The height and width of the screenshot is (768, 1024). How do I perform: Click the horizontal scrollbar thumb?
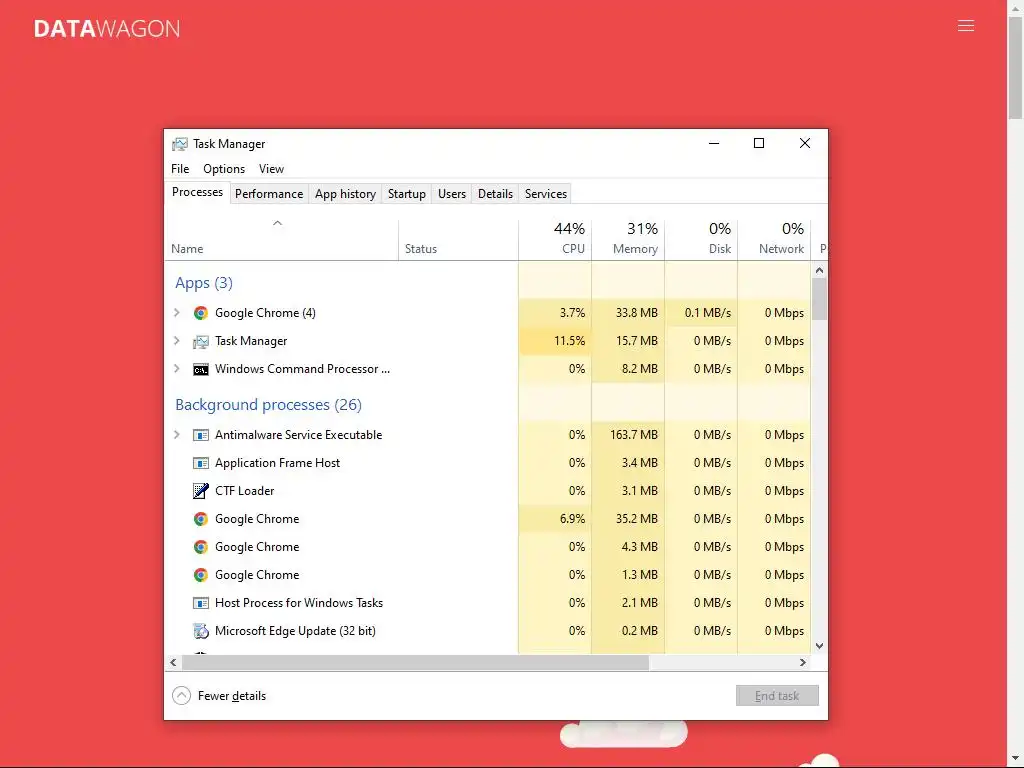(415, 662)
